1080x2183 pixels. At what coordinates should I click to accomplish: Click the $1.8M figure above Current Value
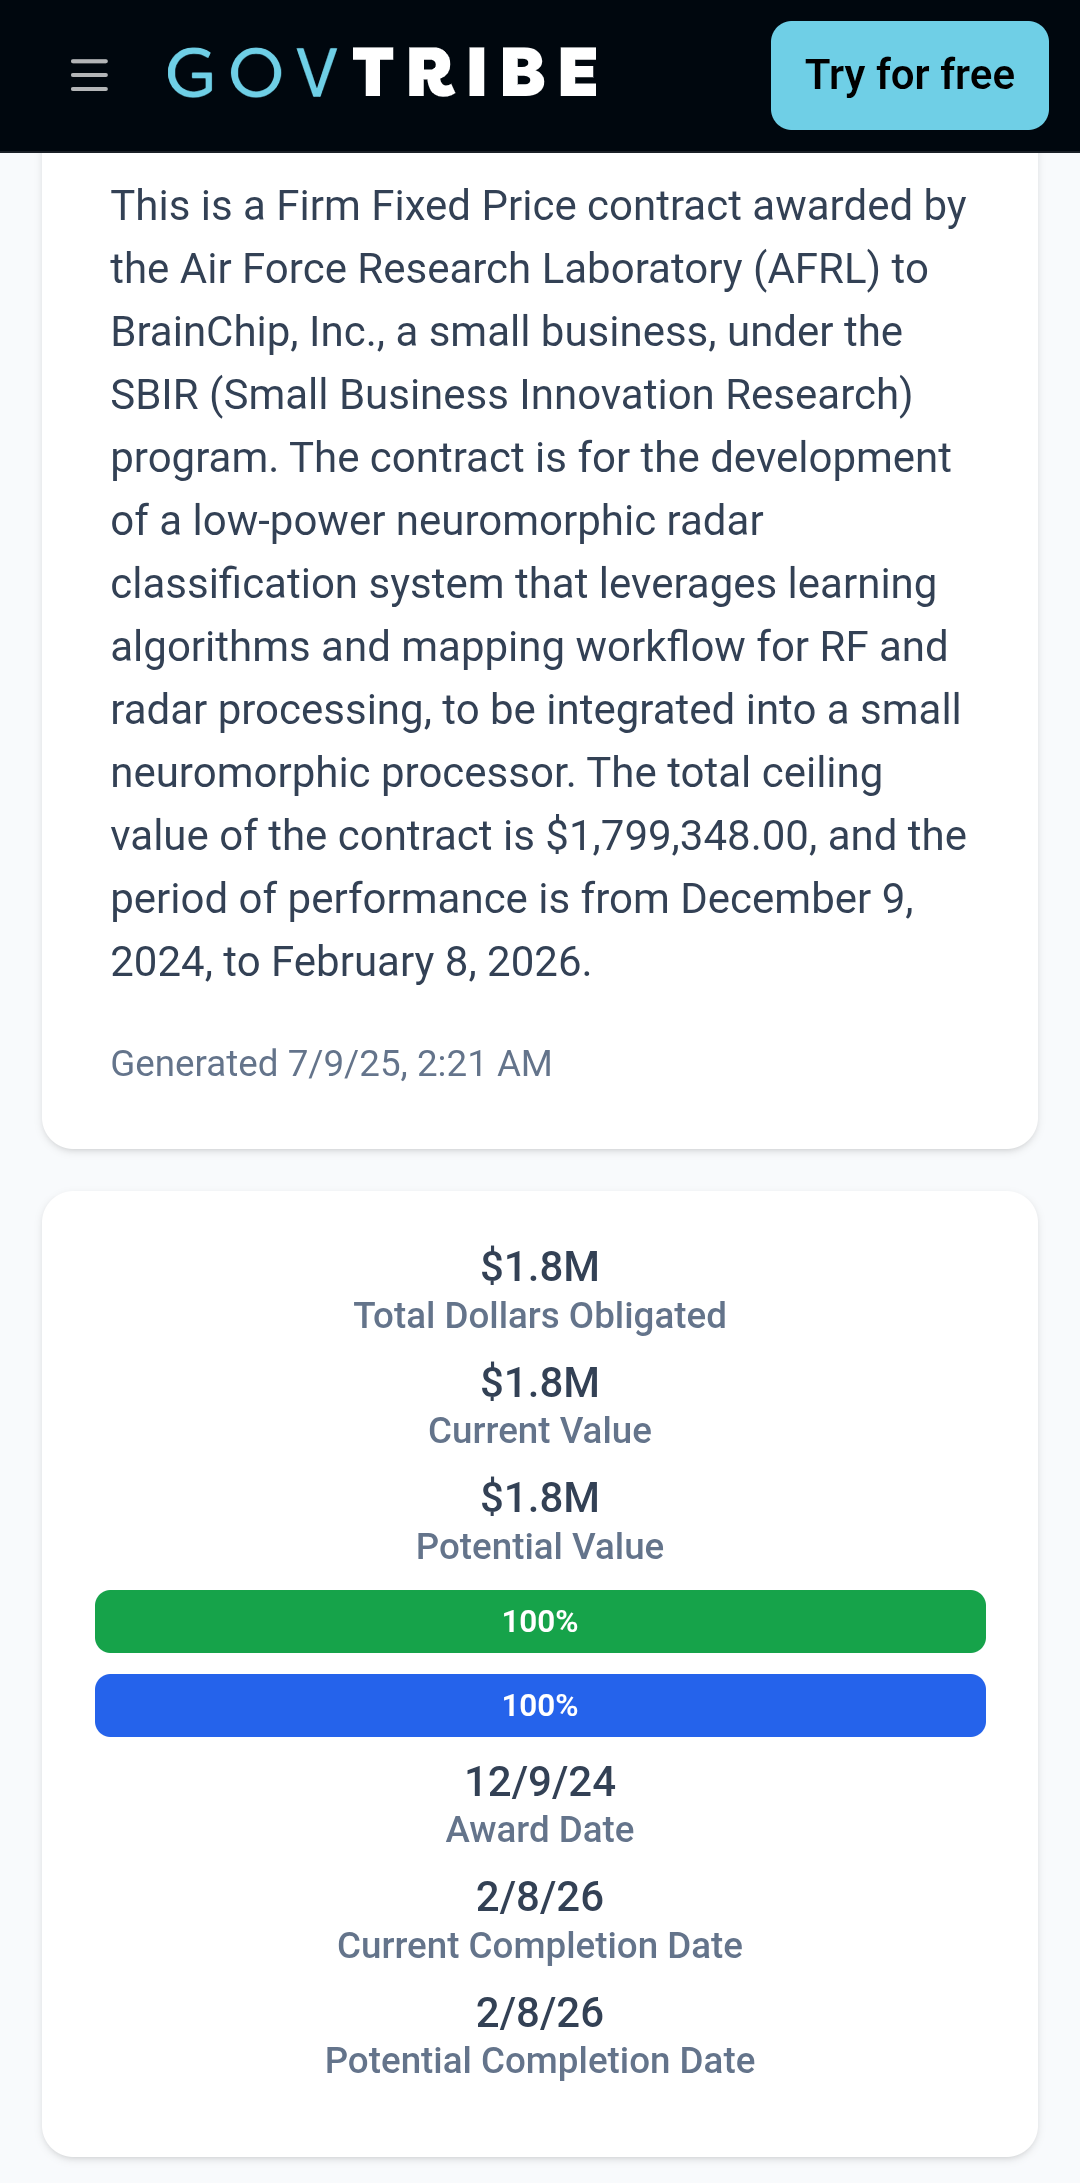(540, 1383)
